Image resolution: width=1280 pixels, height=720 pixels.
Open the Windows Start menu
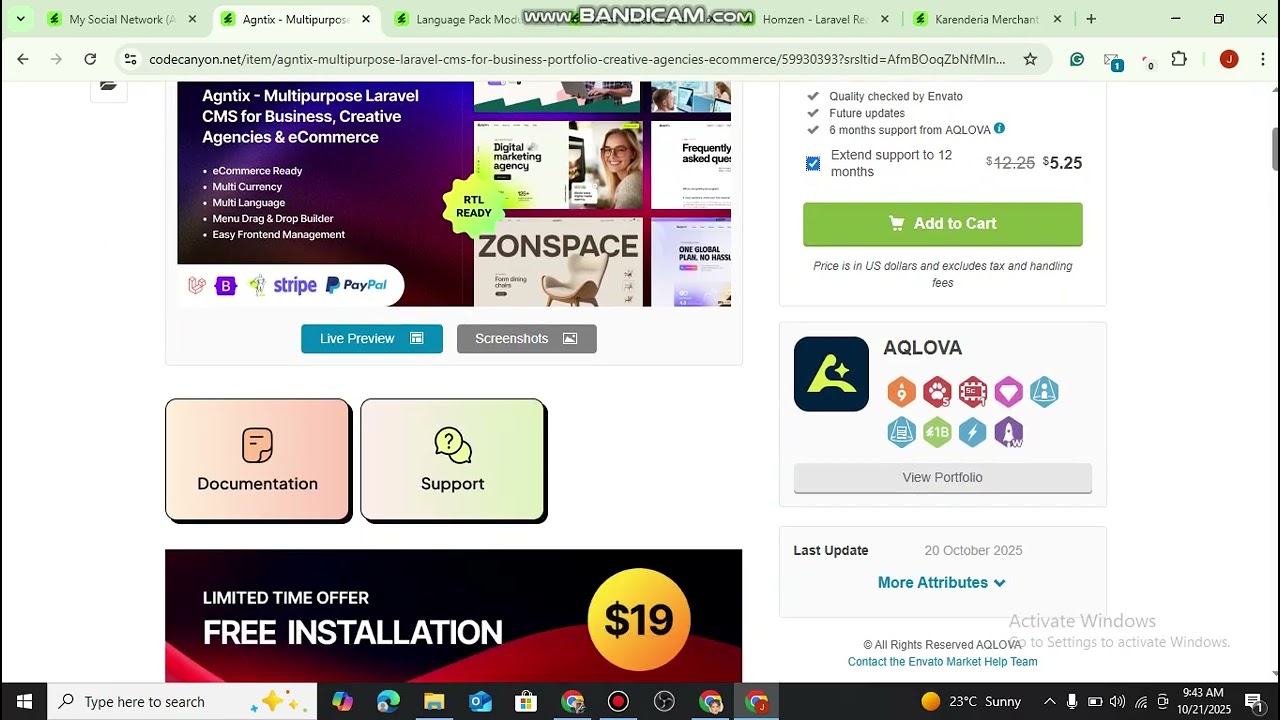(x=24, y=702)
